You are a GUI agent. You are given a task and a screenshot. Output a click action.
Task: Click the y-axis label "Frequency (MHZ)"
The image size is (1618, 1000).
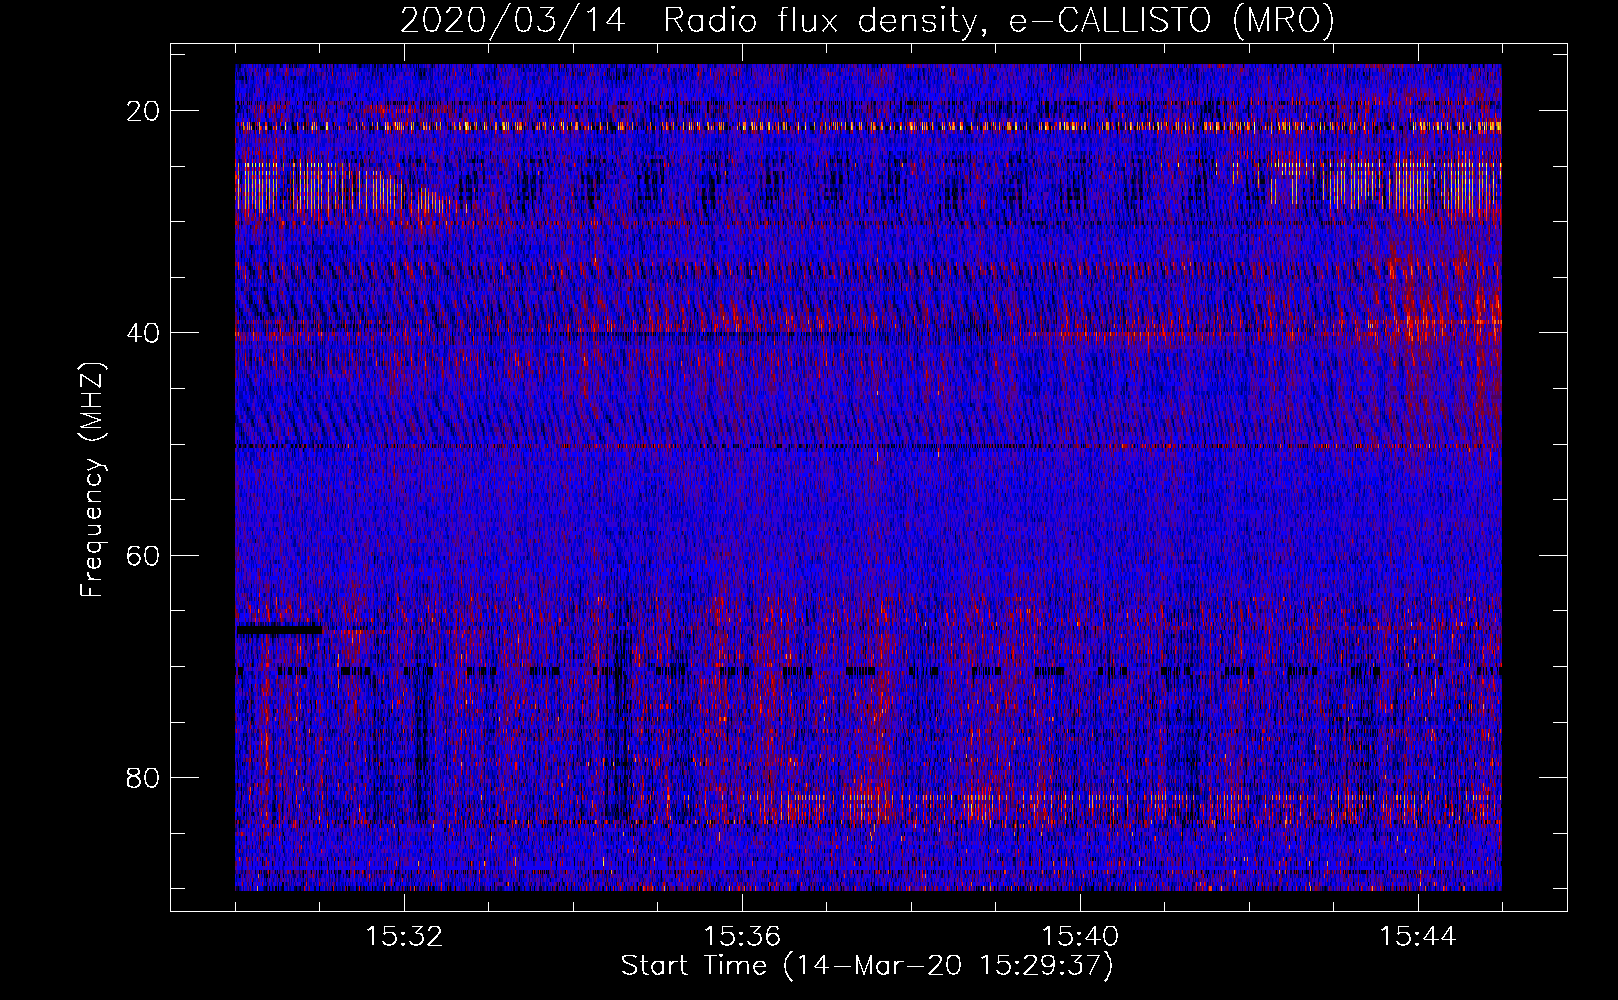(x=92, y=480)
